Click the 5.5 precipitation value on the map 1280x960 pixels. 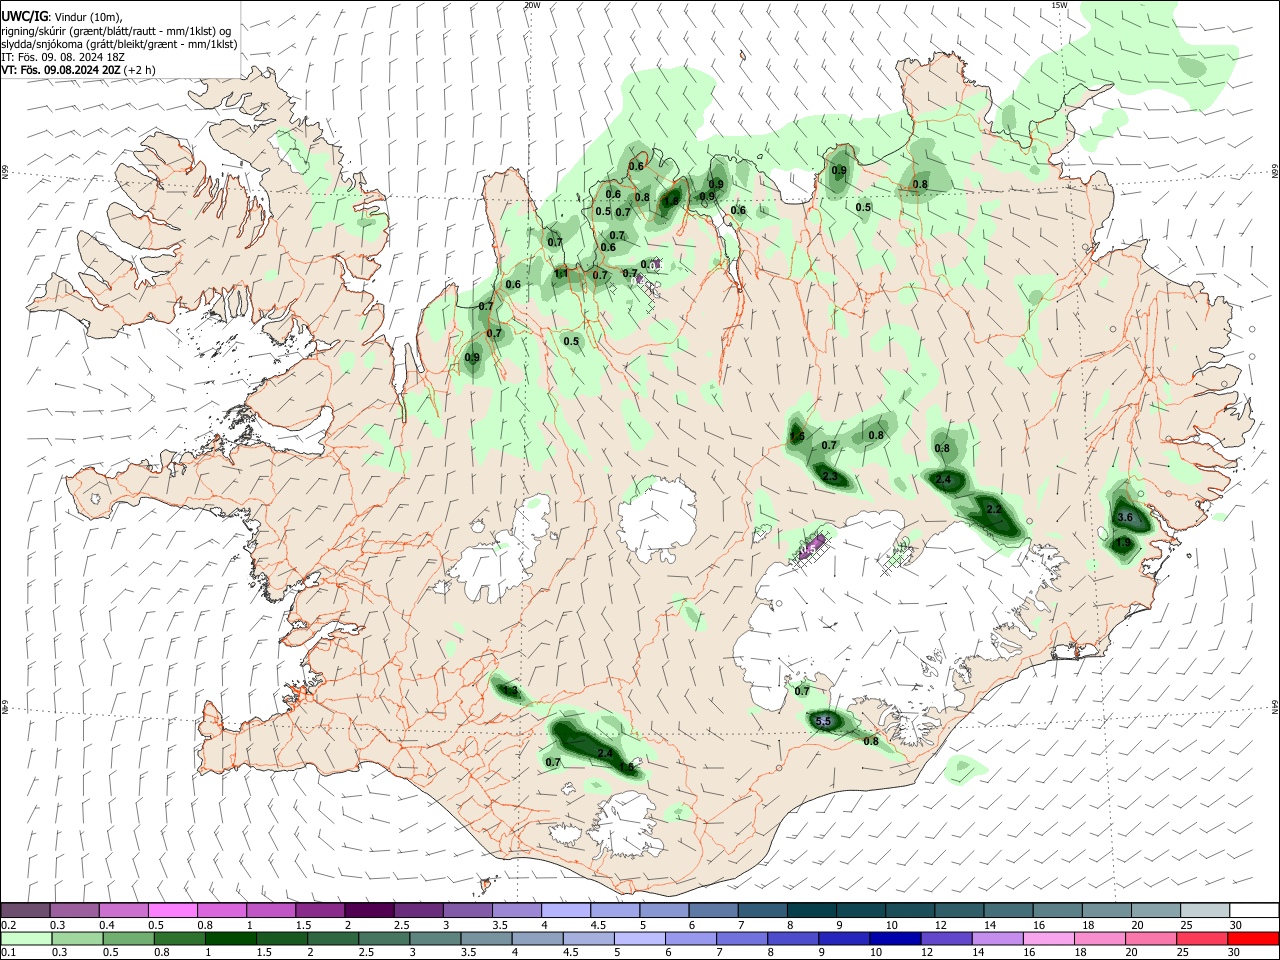coord(824,721)
